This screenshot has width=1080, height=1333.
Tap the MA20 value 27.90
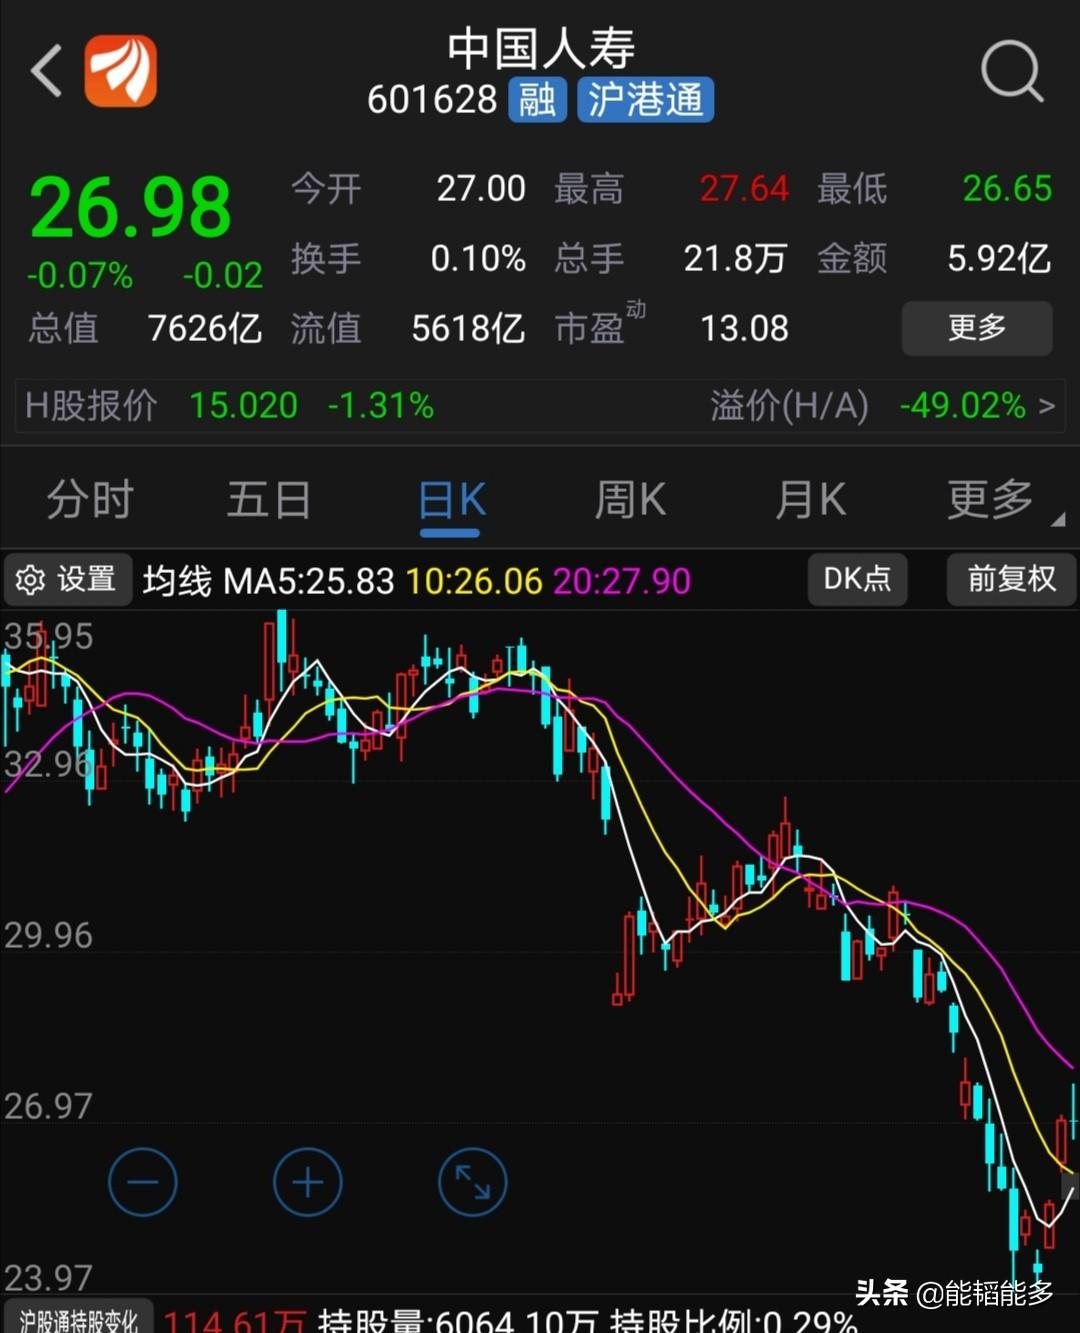point(621,581)
